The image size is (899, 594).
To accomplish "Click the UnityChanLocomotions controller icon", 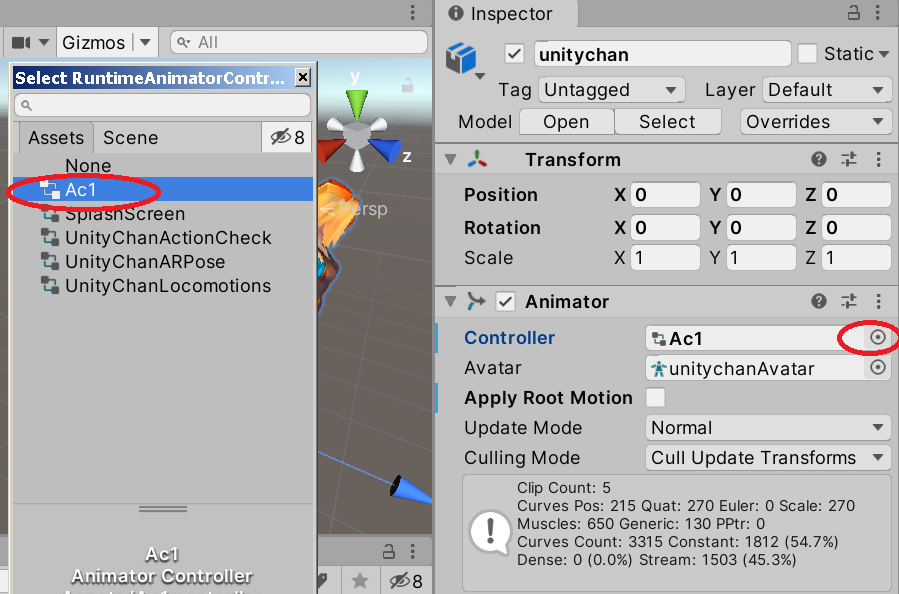I will tap(50, 286).
